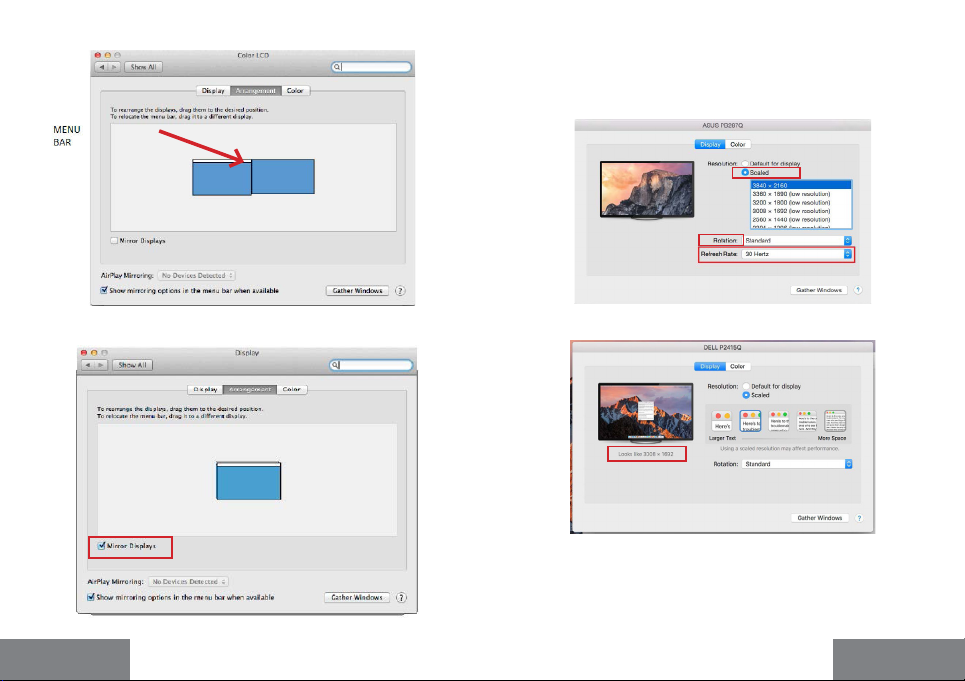Click the middle scaled resolution thumbnail option

pyautogui.click(x=779, y=422)
